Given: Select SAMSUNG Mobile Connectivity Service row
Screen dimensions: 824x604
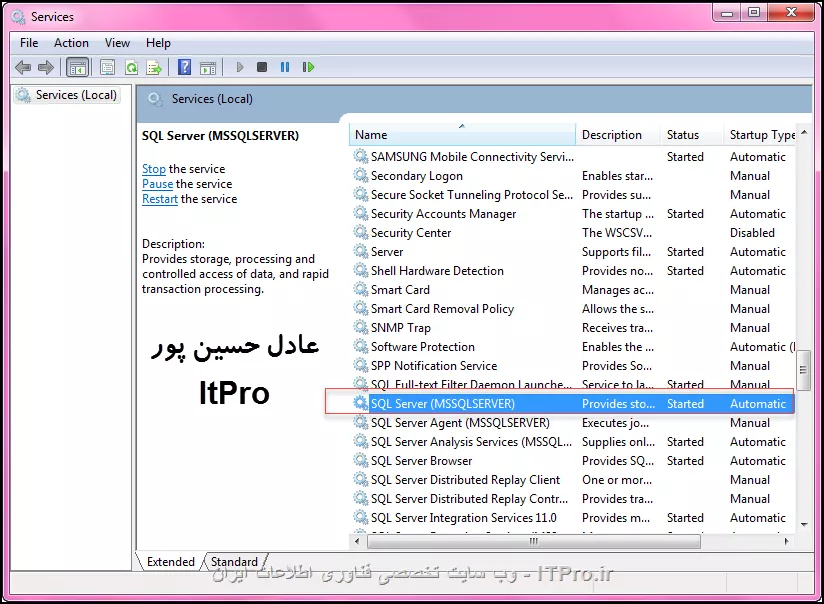Looking at the screenshot, I should pos(573,157).
